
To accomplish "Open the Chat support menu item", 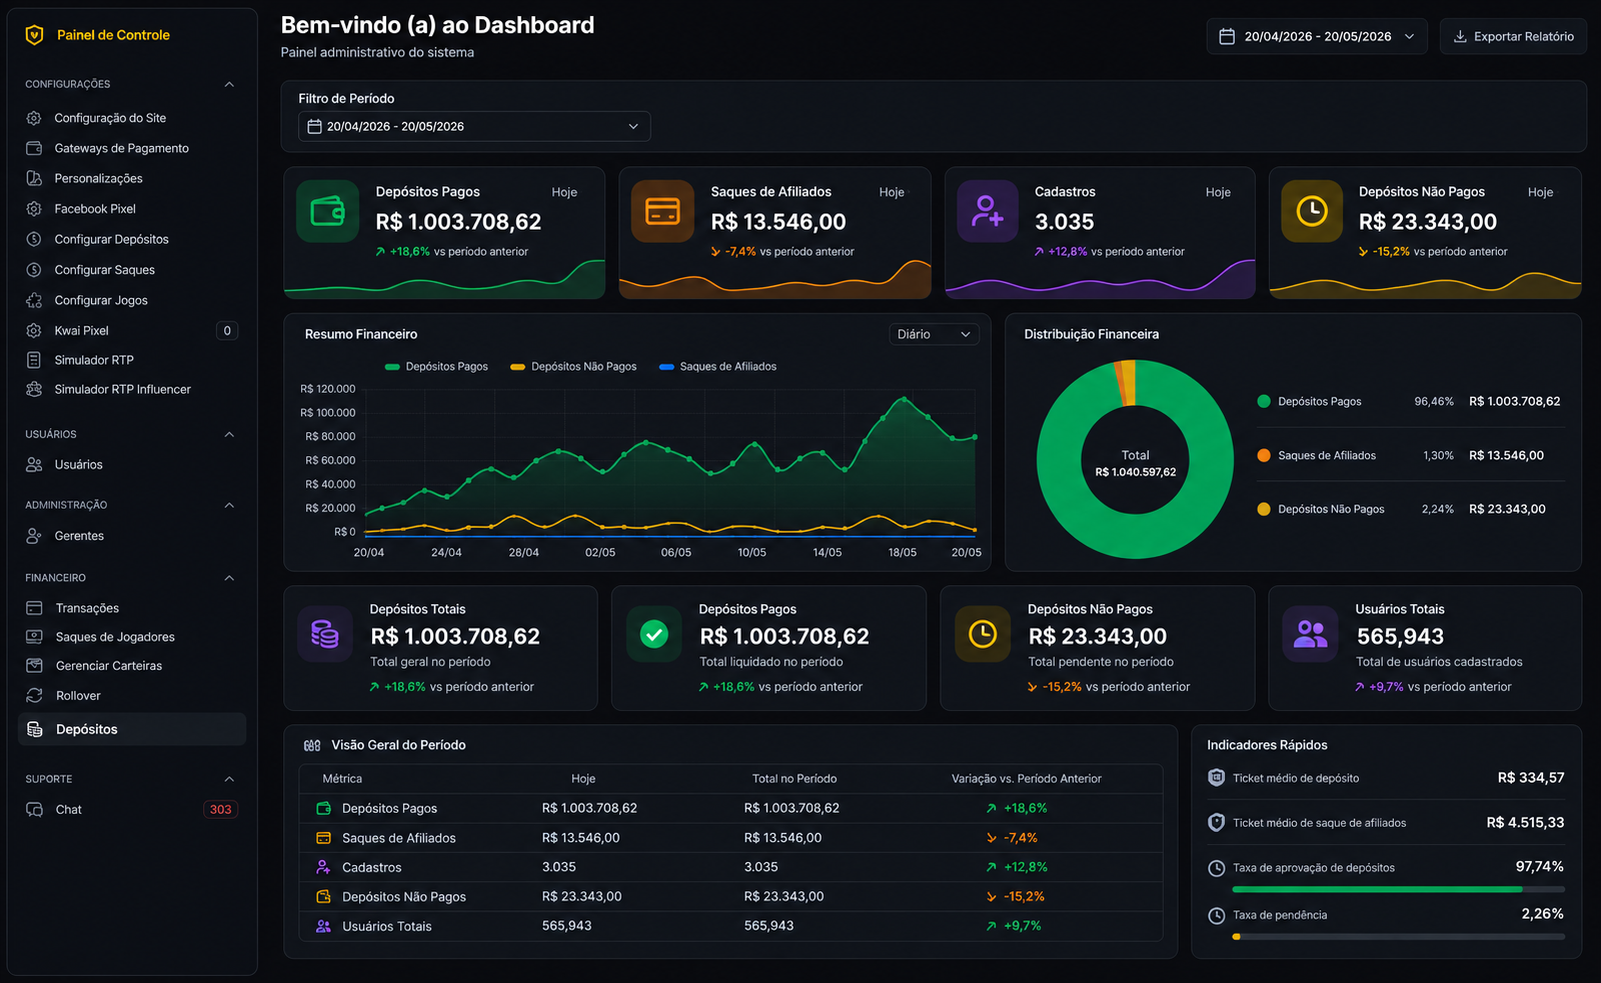I will pyautogui.click(x=131, y=810).
